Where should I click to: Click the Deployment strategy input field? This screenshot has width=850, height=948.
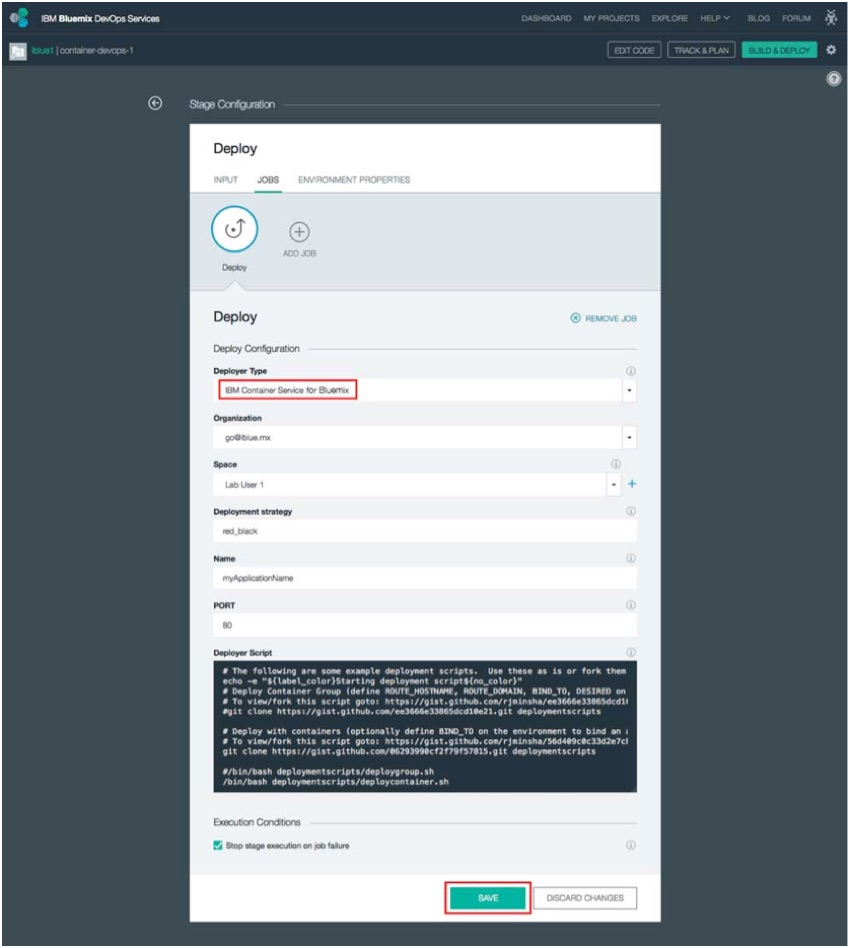pyautogui.click(x=424, y=531)
